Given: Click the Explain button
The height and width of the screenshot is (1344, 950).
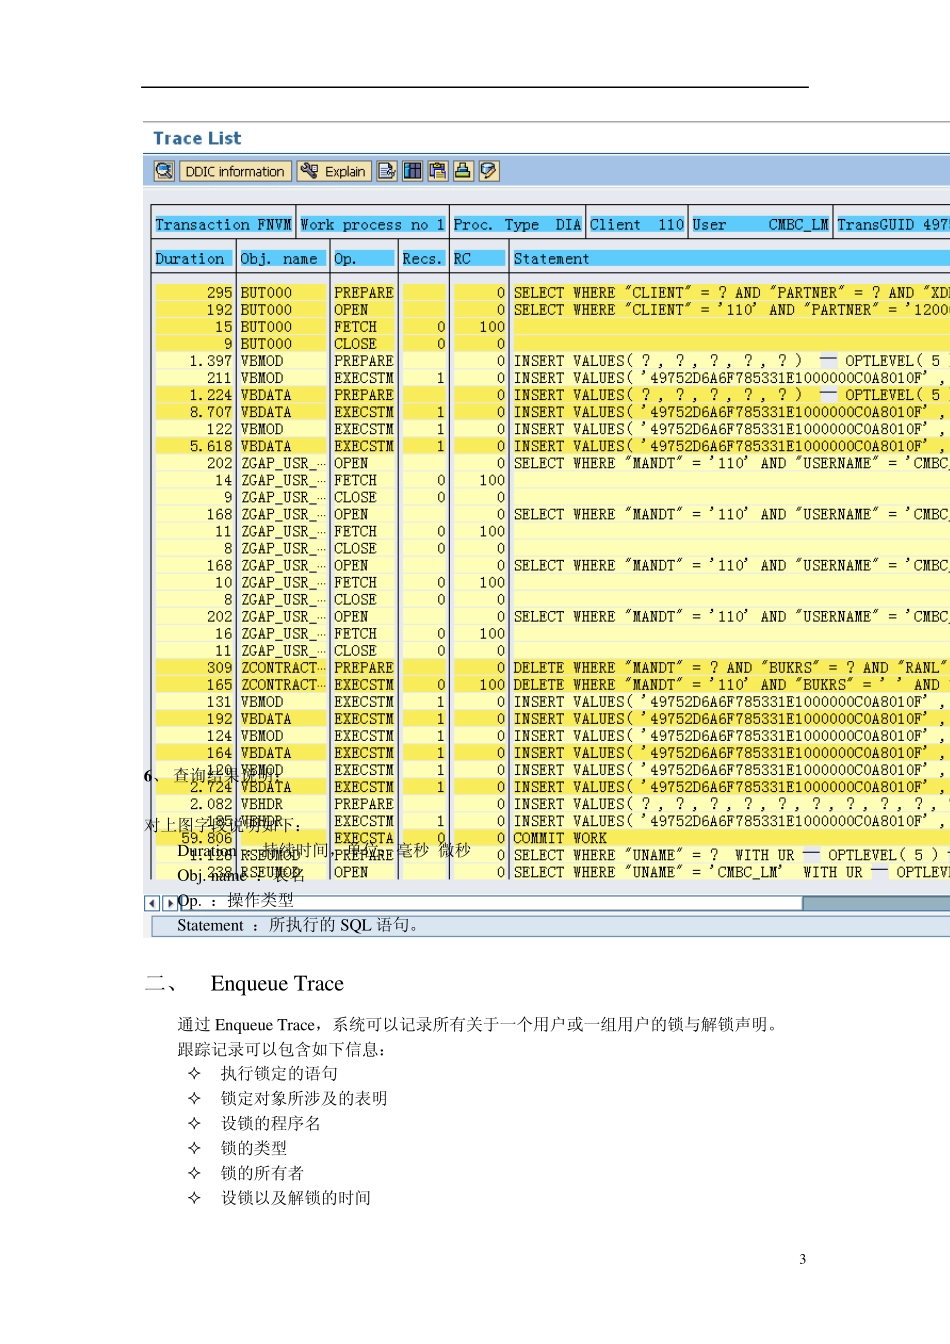Looking at the screenshot, I should coord(335,171).
